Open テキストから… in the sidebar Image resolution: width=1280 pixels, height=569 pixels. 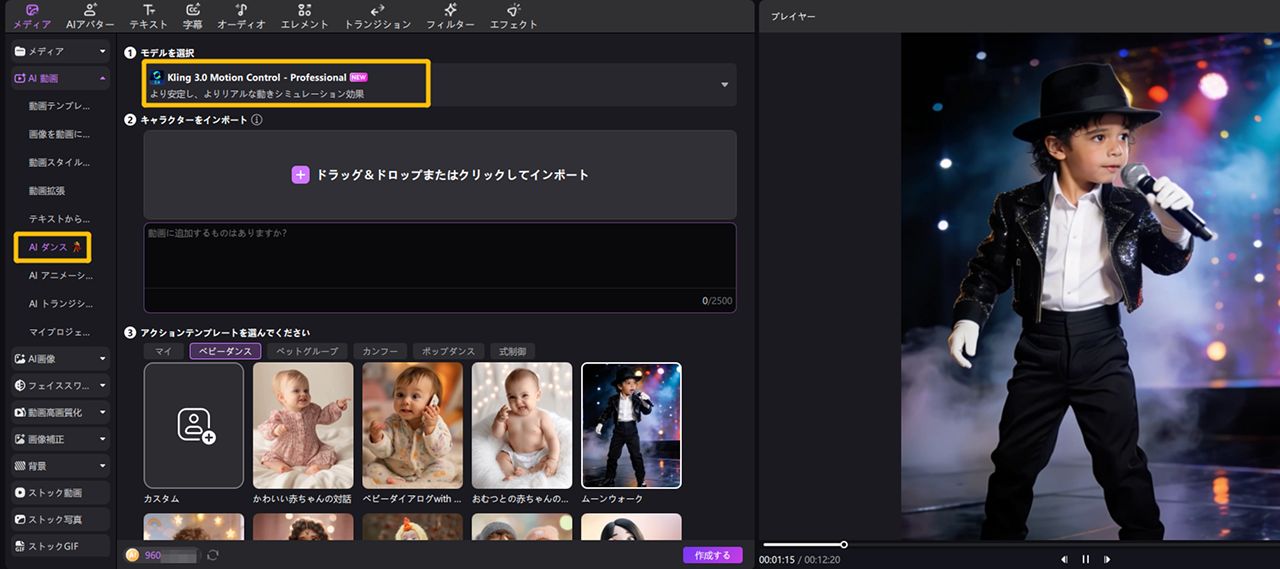(60, 218)
